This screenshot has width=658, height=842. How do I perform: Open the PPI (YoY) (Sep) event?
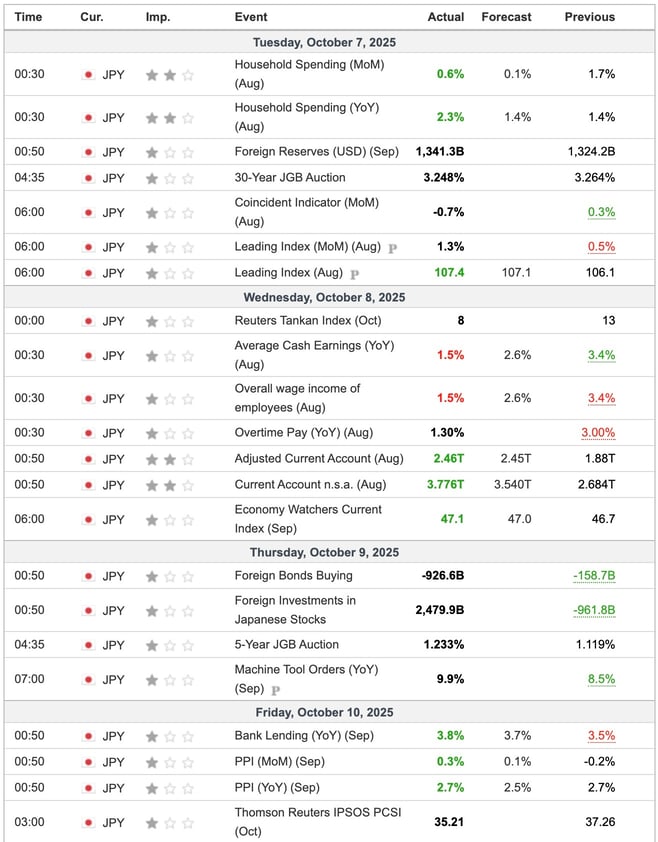coord(277,788)
